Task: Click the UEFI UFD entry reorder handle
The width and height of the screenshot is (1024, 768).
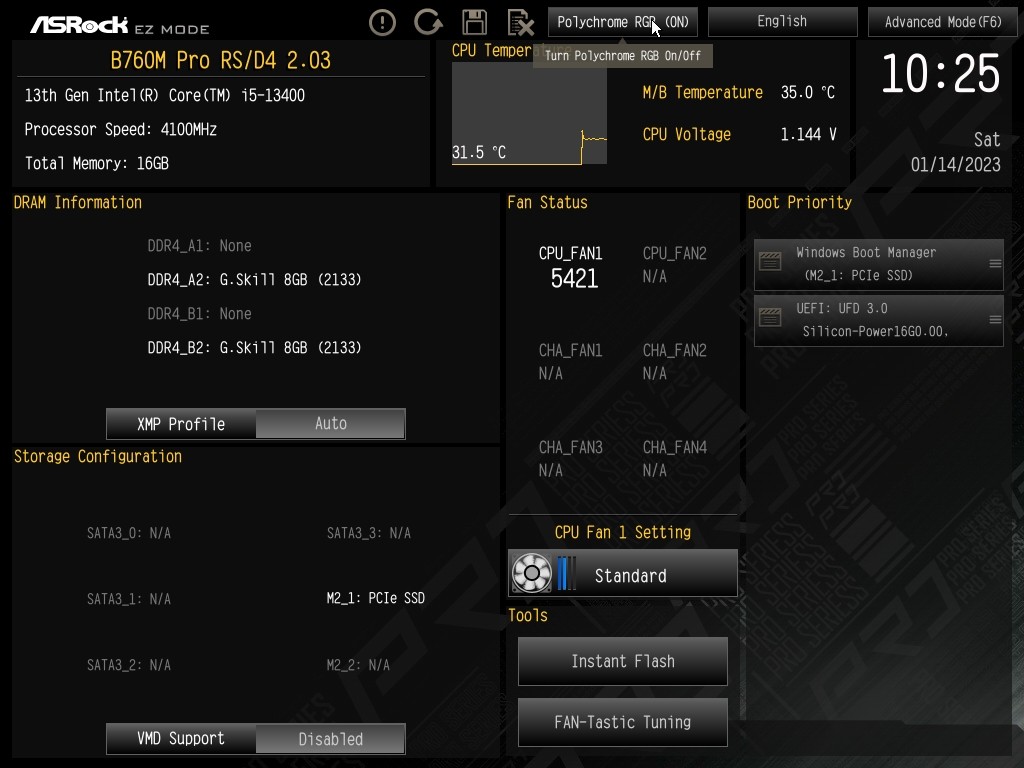Action: [995, 320]
